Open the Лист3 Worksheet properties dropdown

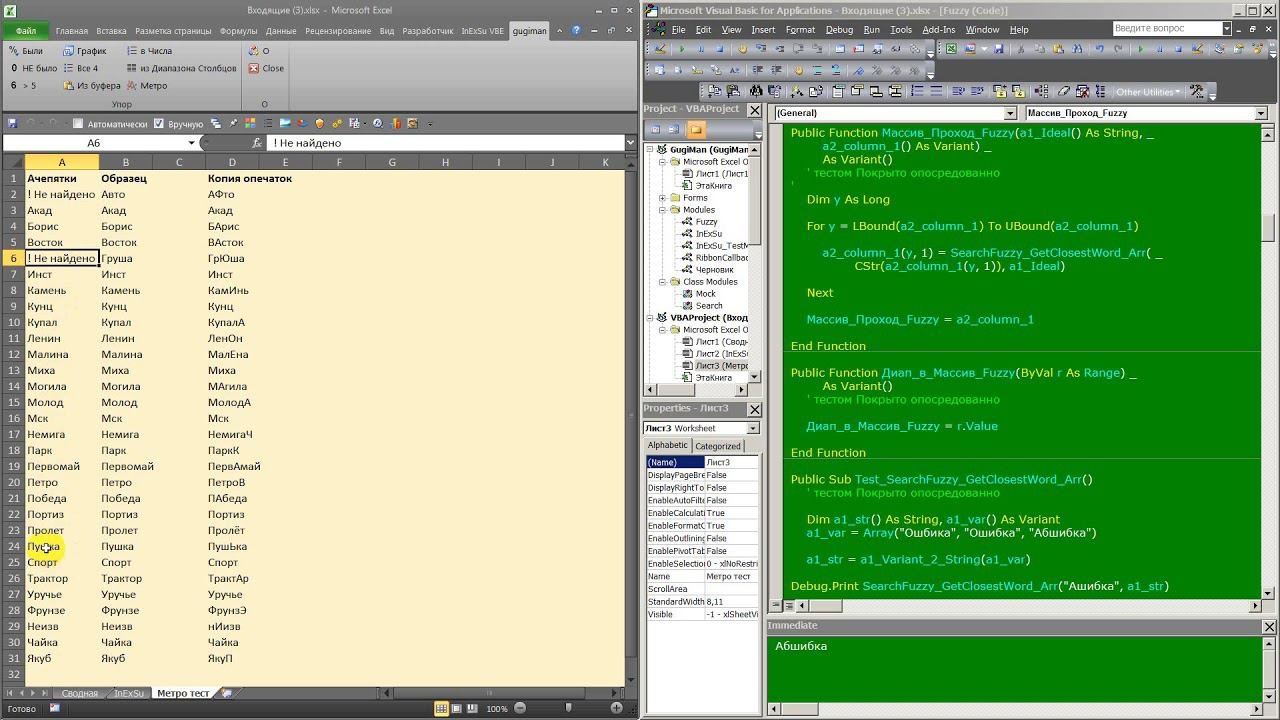753,428
